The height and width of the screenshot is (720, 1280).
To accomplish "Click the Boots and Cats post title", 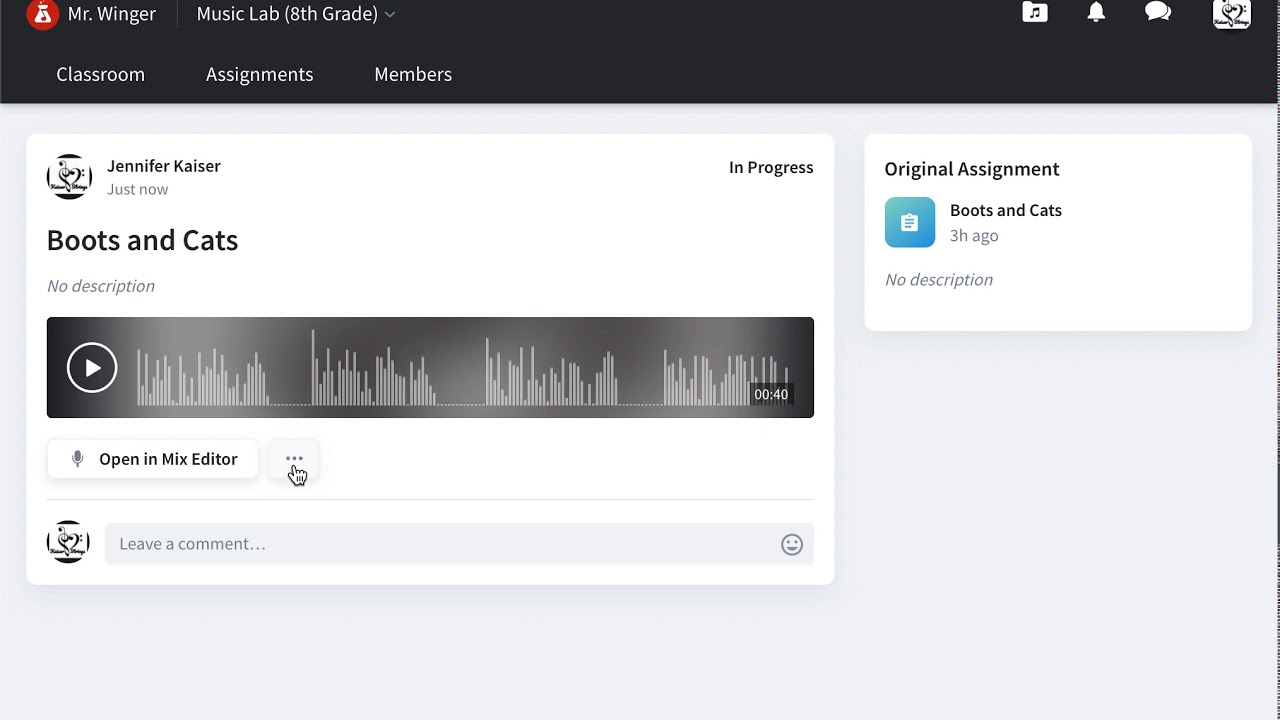I will click(x=142, y=240).
